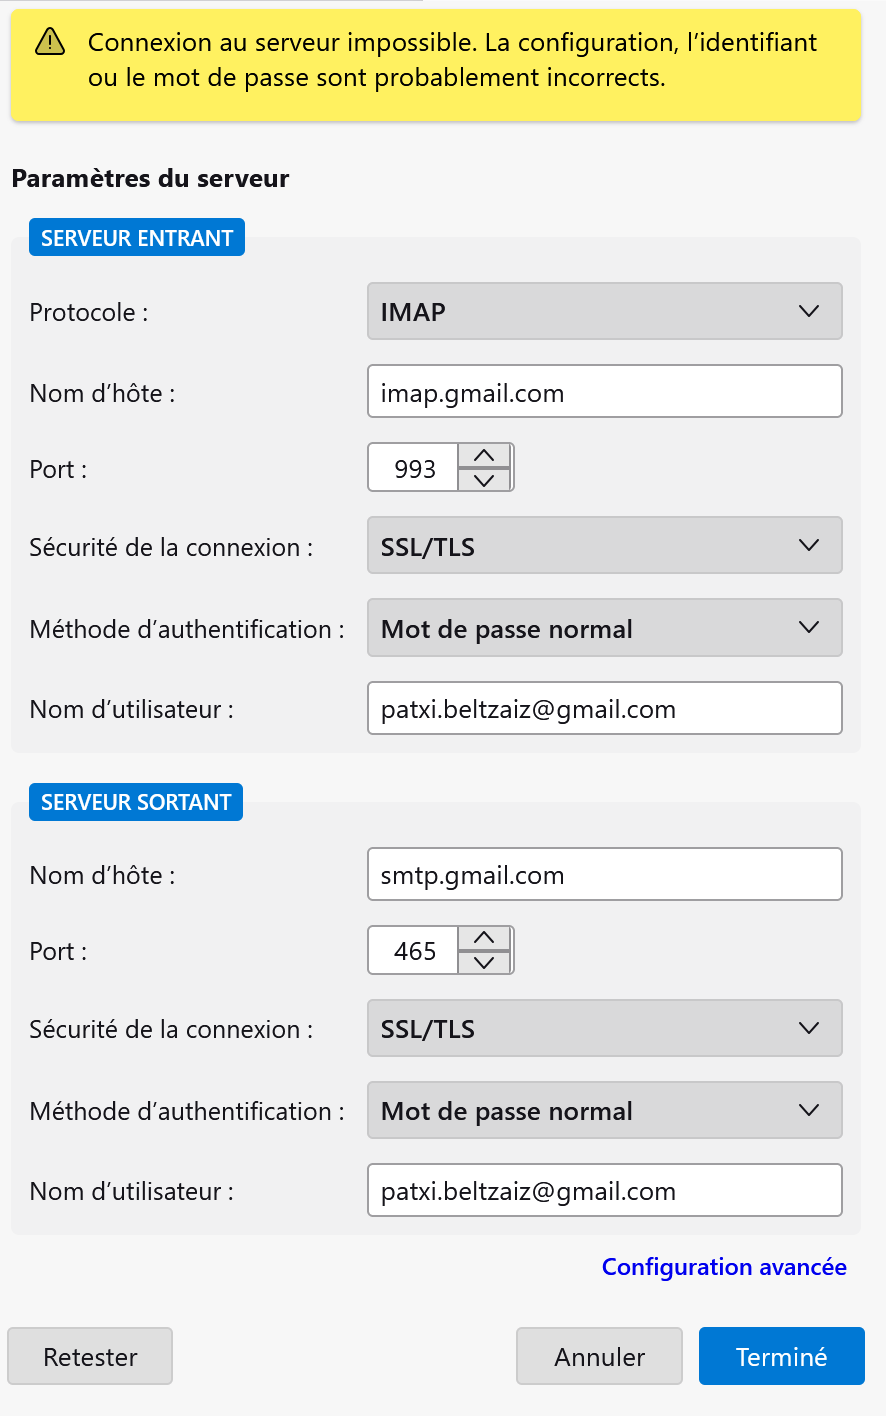Open outgoing Méthode d'authentification dropdown
Viewport: 886px width, 1416px height.
pyautogui.click(x=604, y=1110)
